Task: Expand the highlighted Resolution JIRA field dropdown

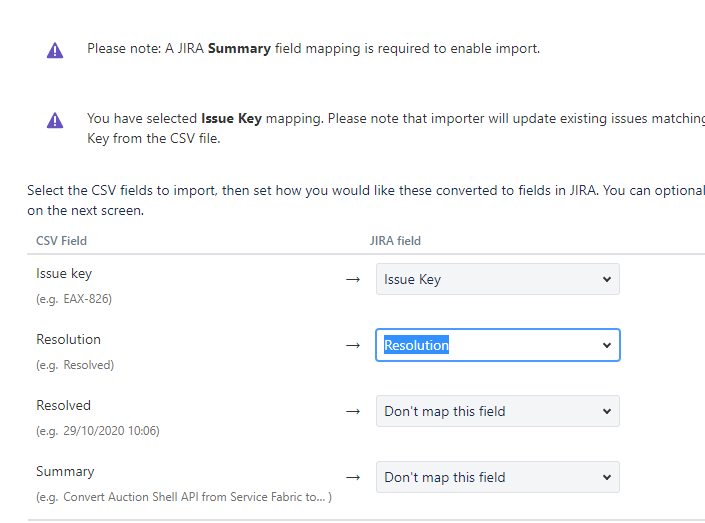Action: point(497,345)
